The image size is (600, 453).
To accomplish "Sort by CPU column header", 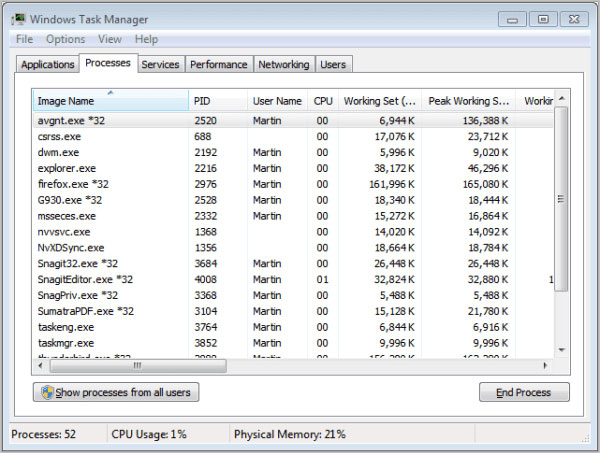I will point(323,101).
